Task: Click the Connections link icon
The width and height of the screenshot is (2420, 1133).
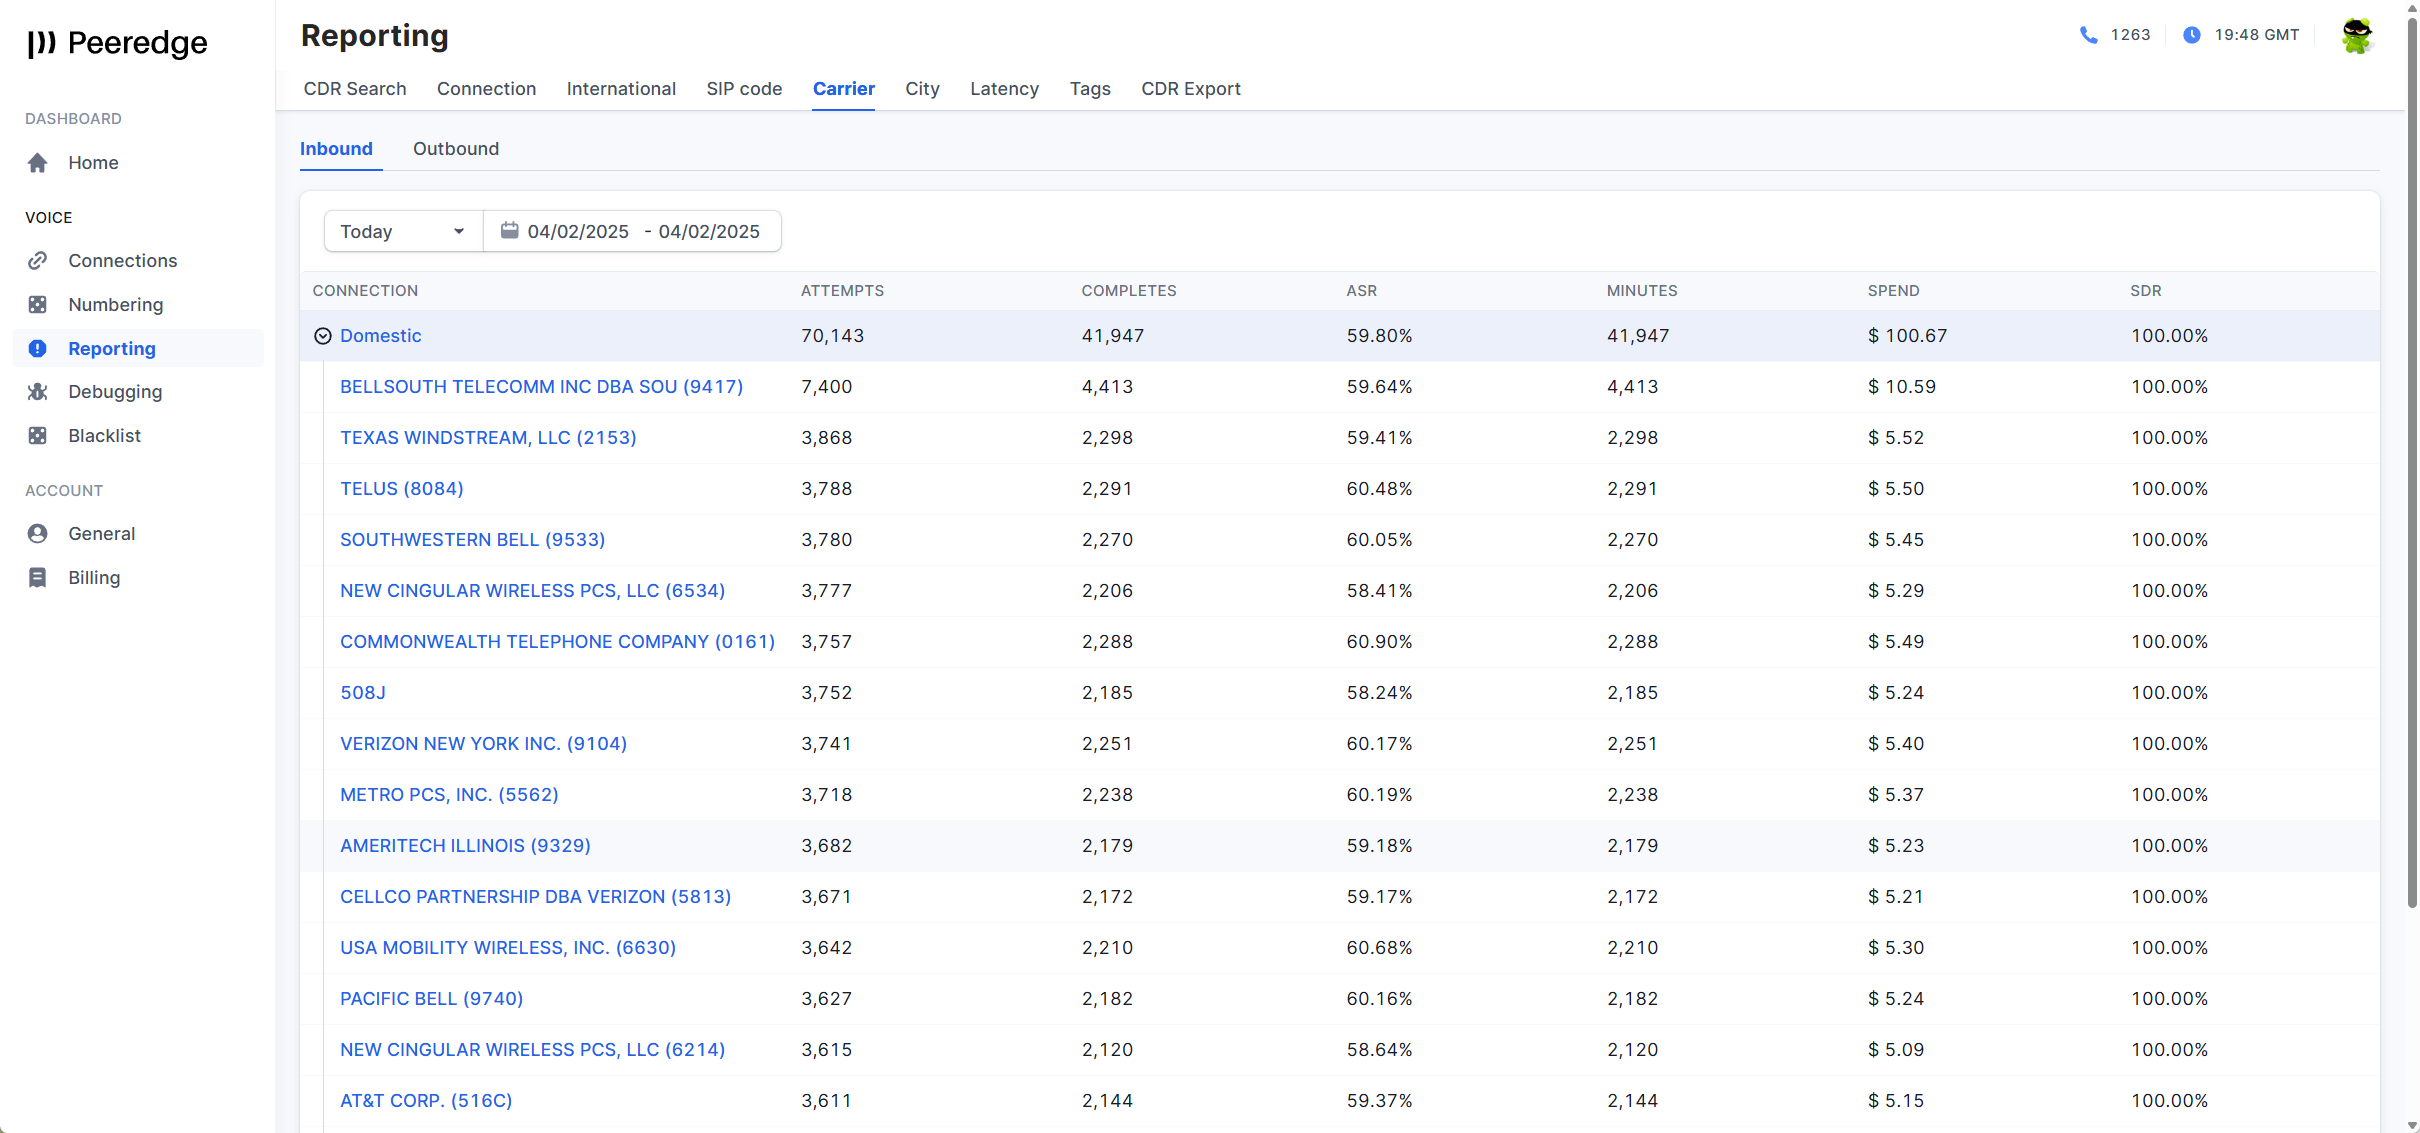Action: [x=38, y=261]
